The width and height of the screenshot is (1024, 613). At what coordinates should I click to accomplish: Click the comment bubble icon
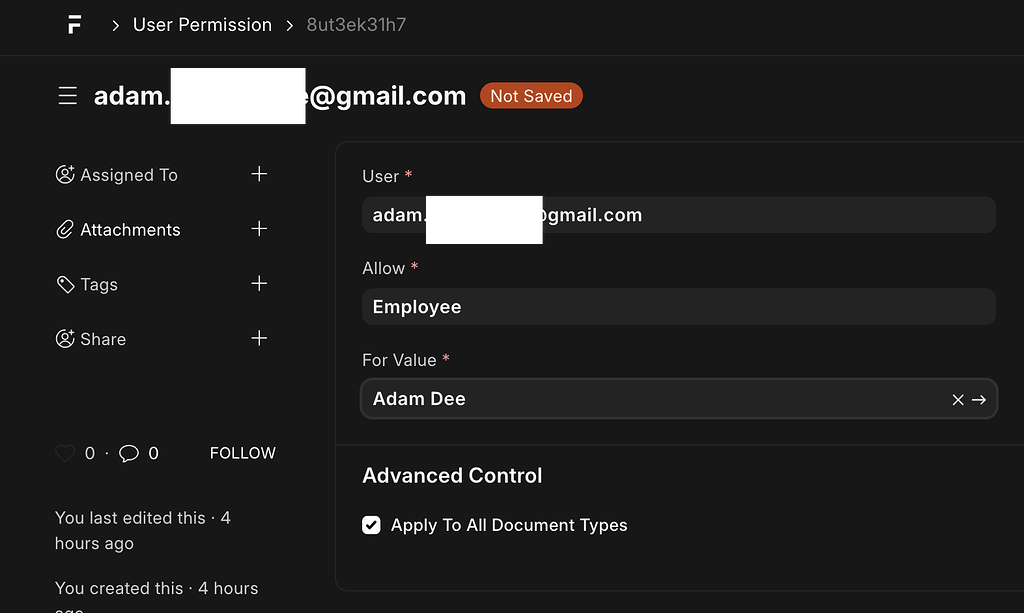coord(127,452)
